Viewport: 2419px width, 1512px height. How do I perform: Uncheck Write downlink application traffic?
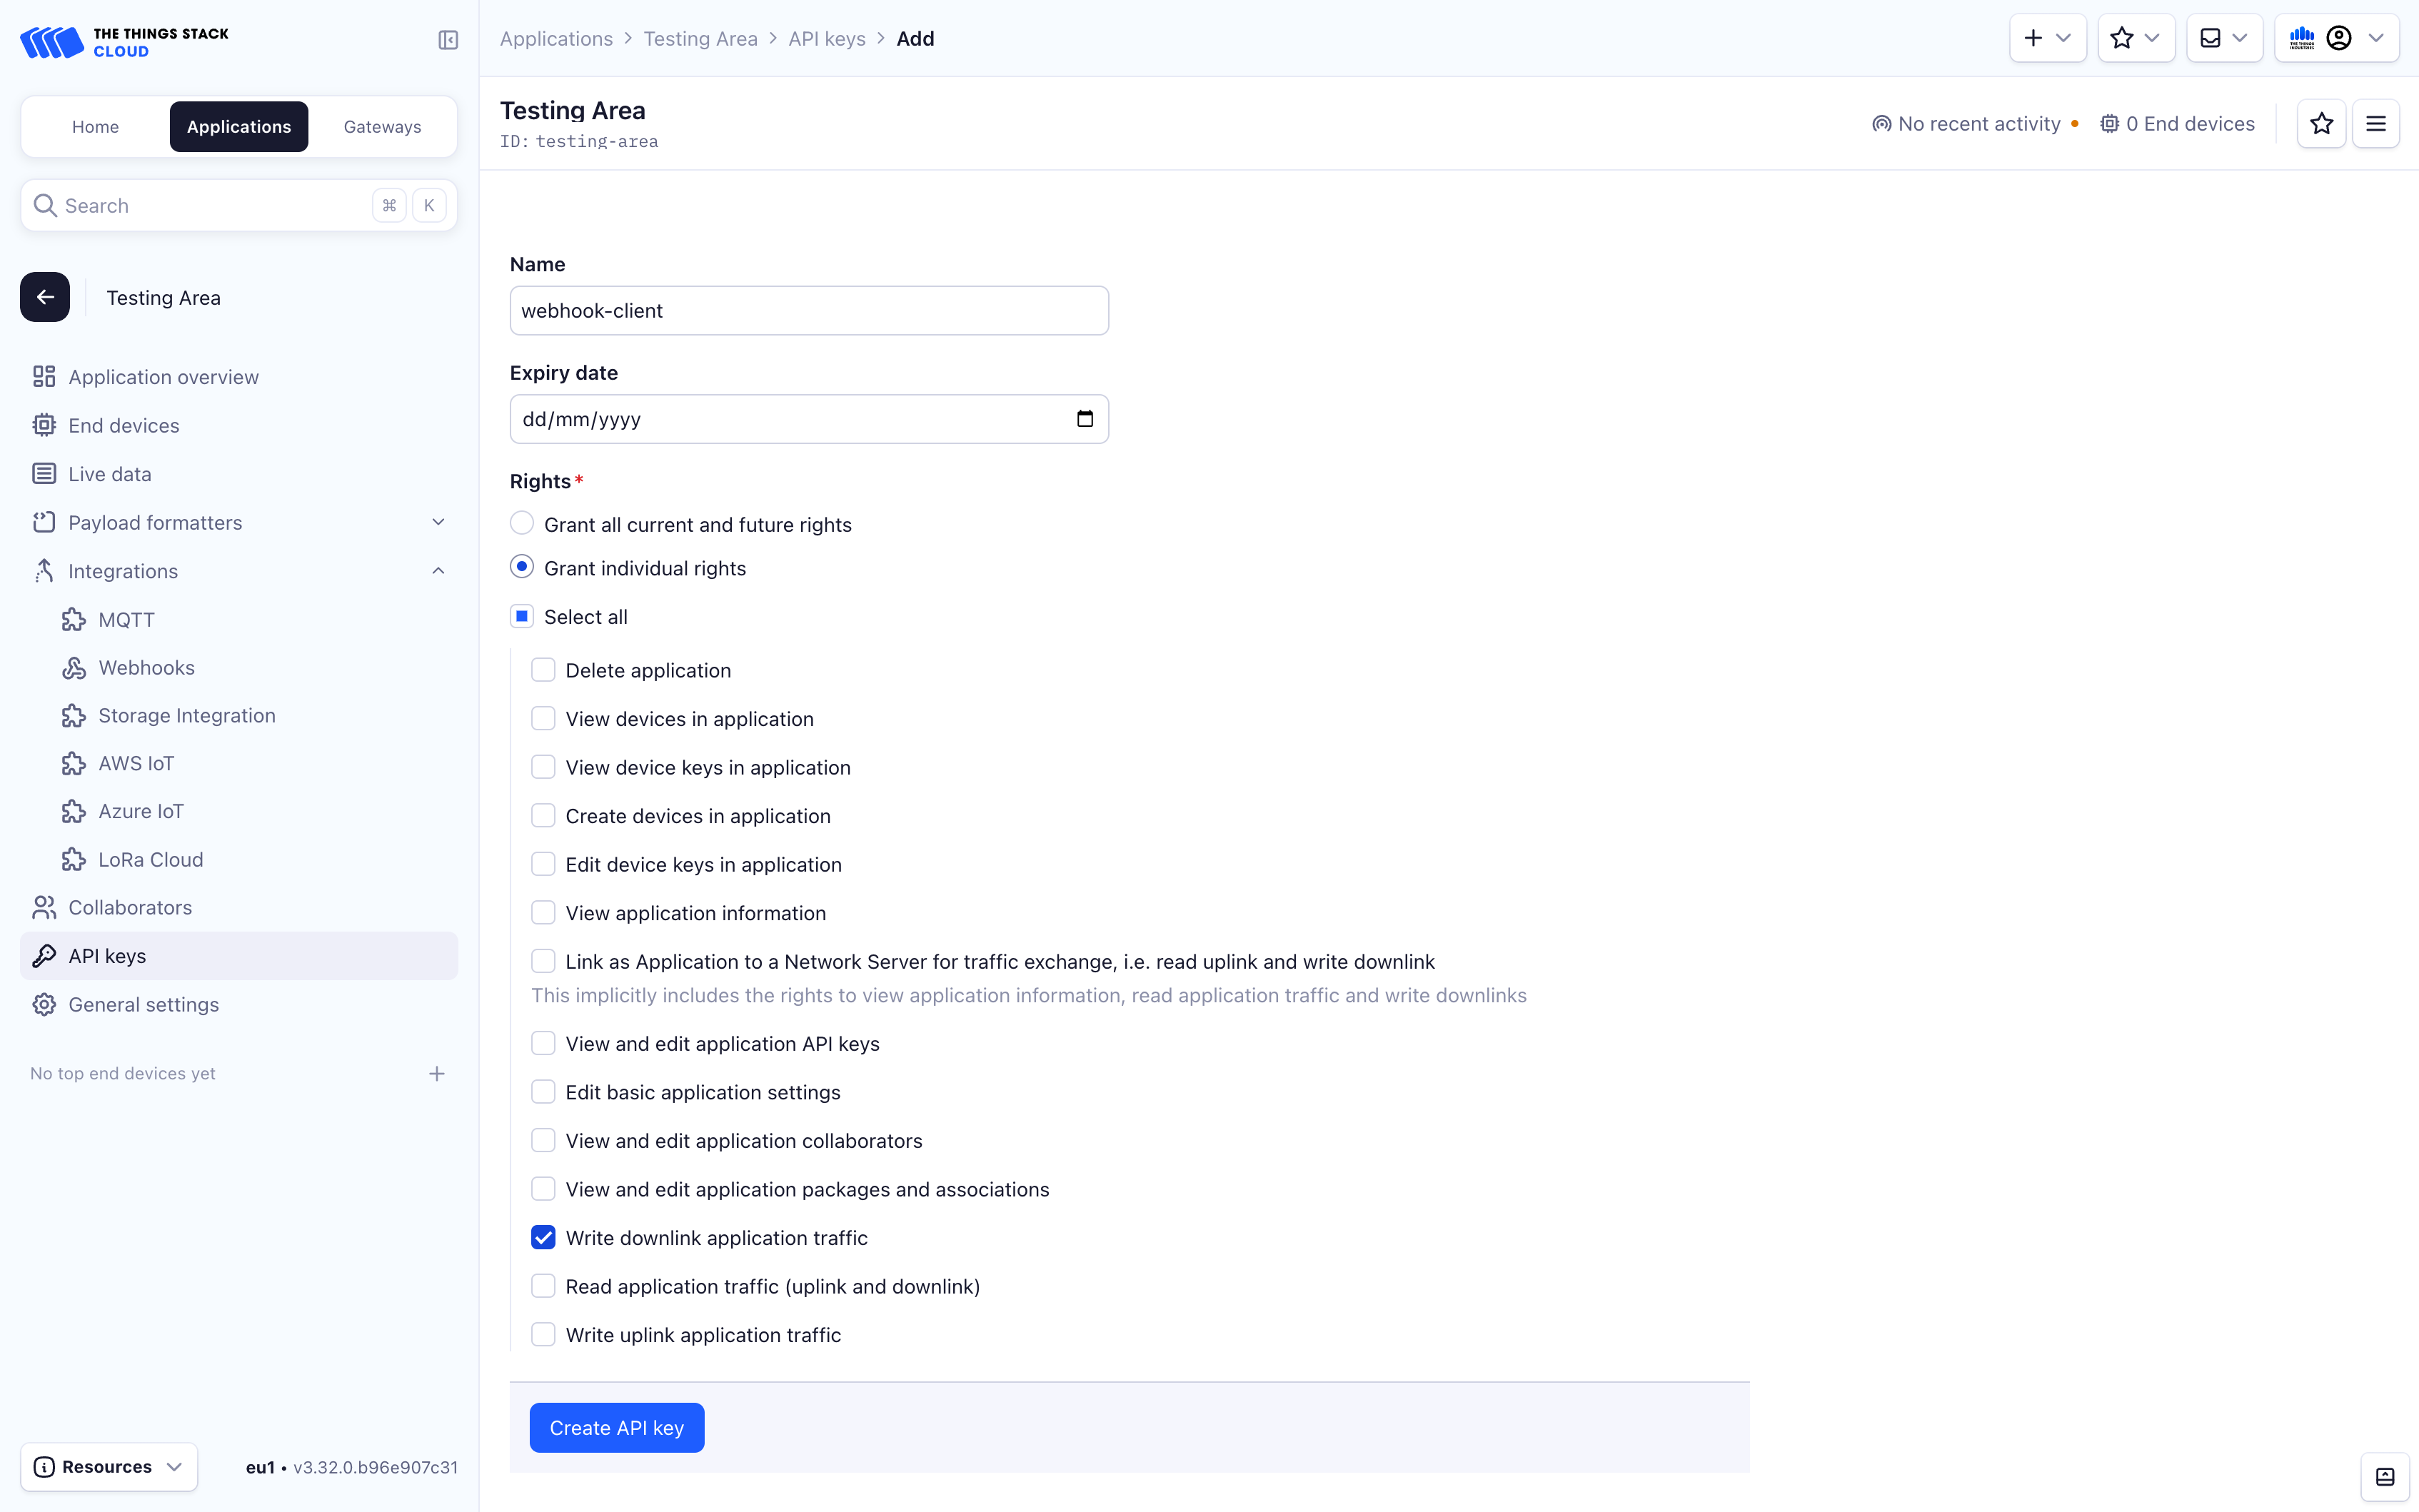click(543, 1237)
